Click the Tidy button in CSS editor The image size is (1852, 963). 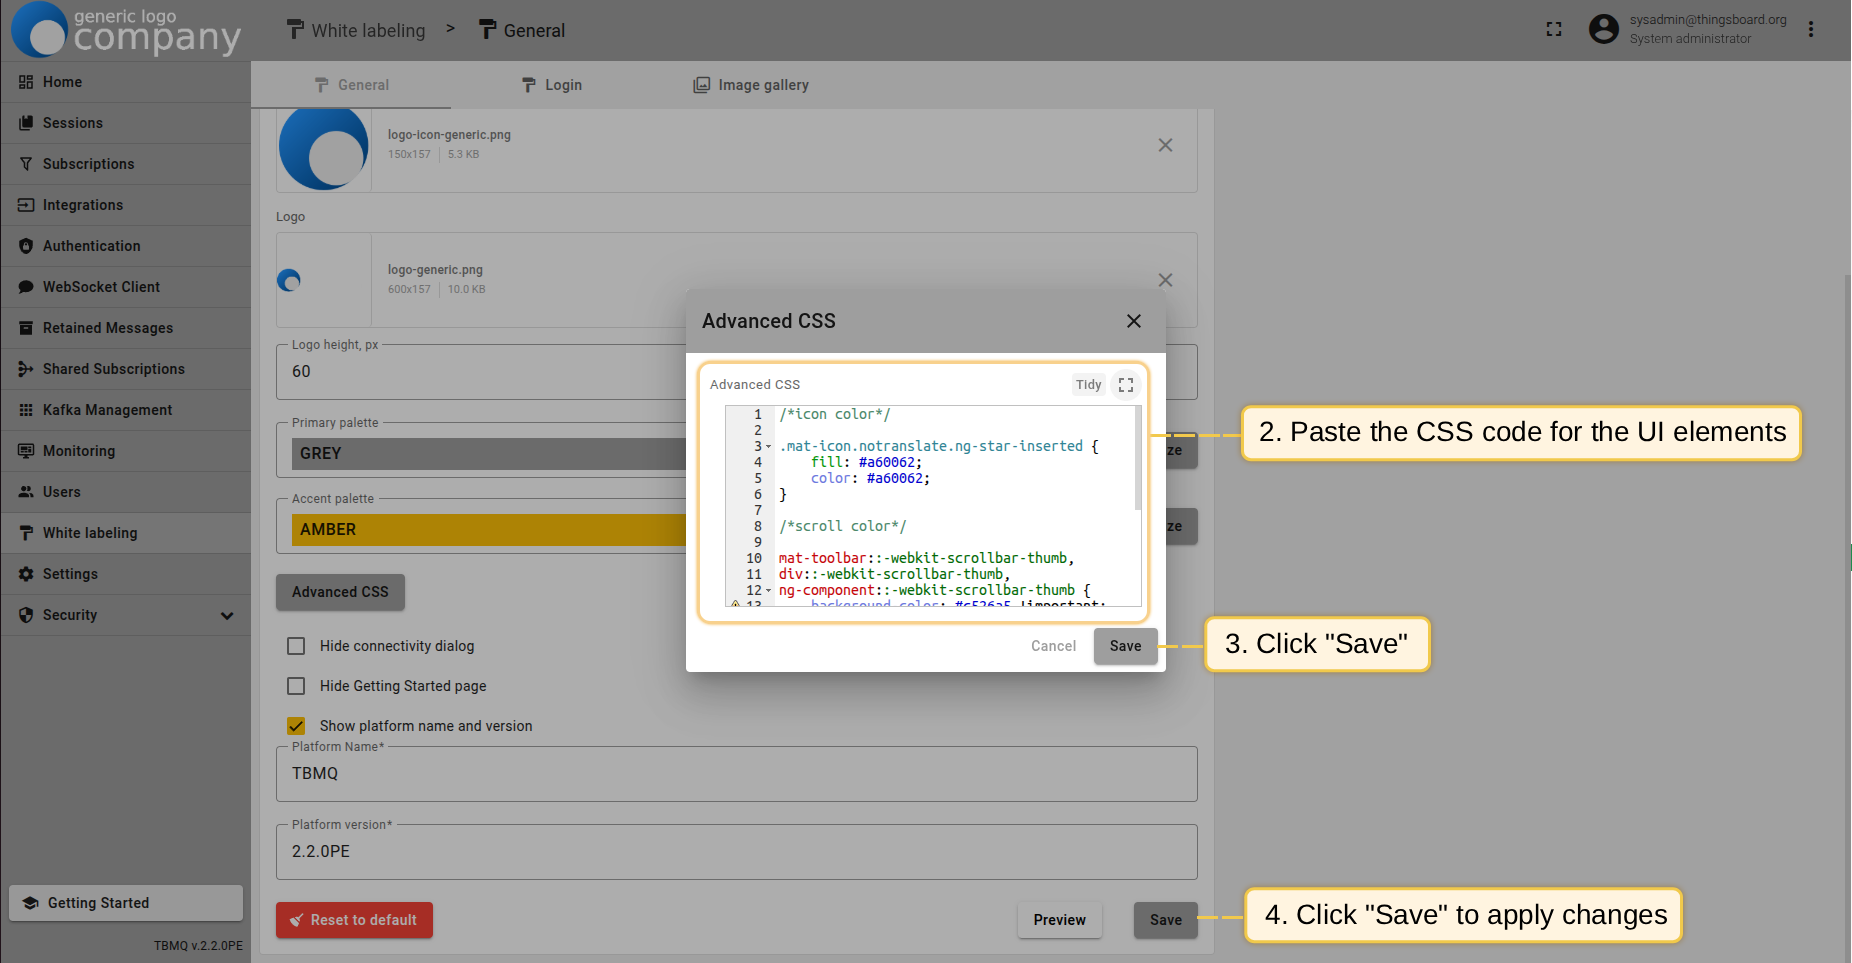(x=1088, y=385)
